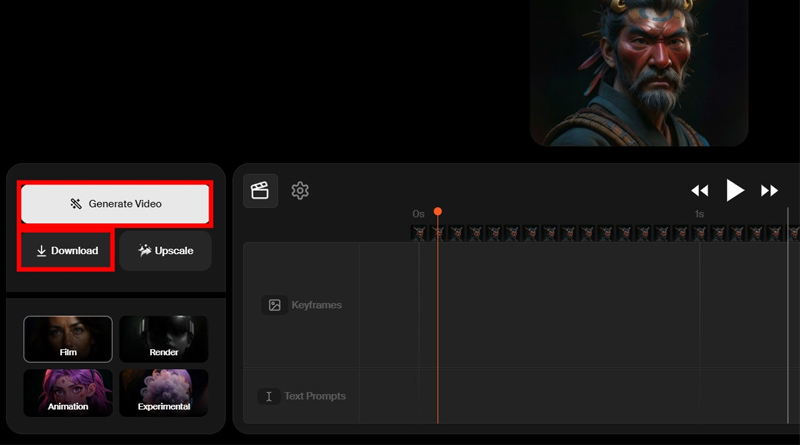Image resolution: width=800 pixels, height=445 pixels.
Task: Click the Upscale sparkle icon
Action: [145, 250]
